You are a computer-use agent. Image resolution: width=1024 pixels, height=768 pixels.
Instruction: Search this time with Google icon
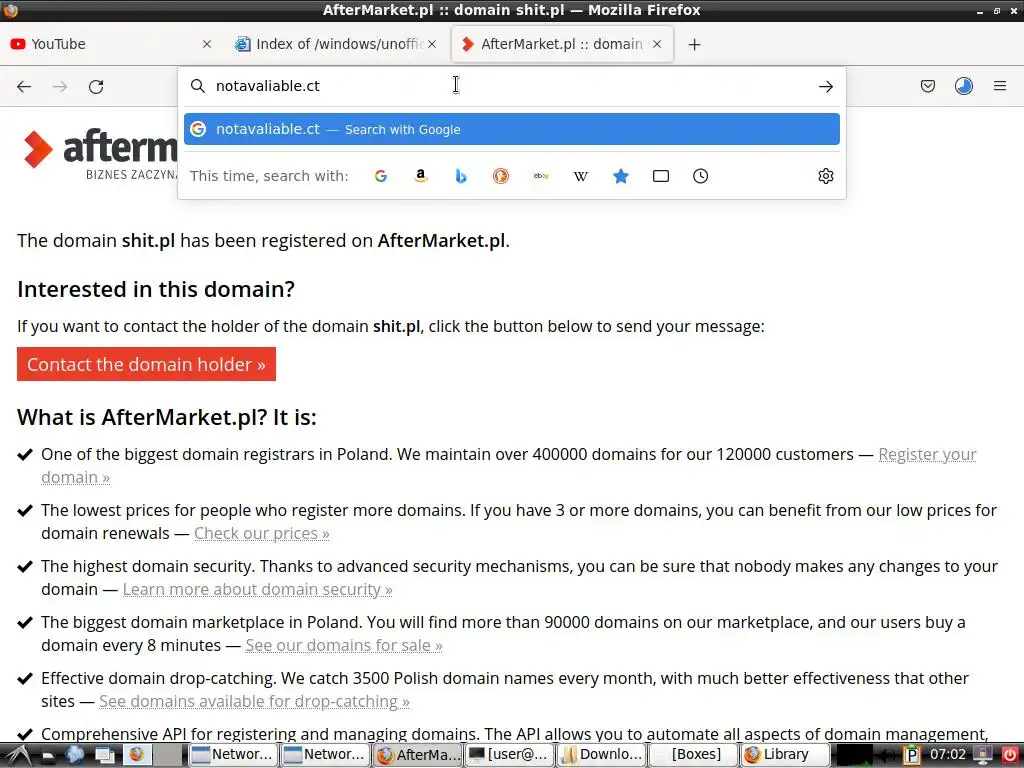click(381, 176)
